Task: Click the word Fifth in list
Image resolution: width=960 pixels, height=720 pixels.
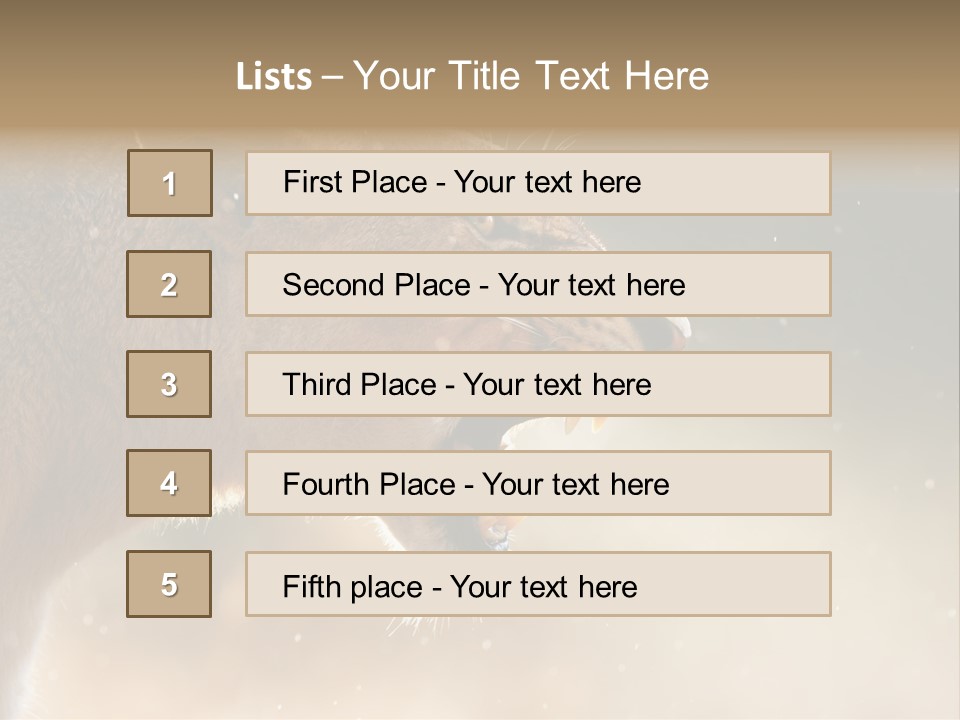Action: (312, 586)
